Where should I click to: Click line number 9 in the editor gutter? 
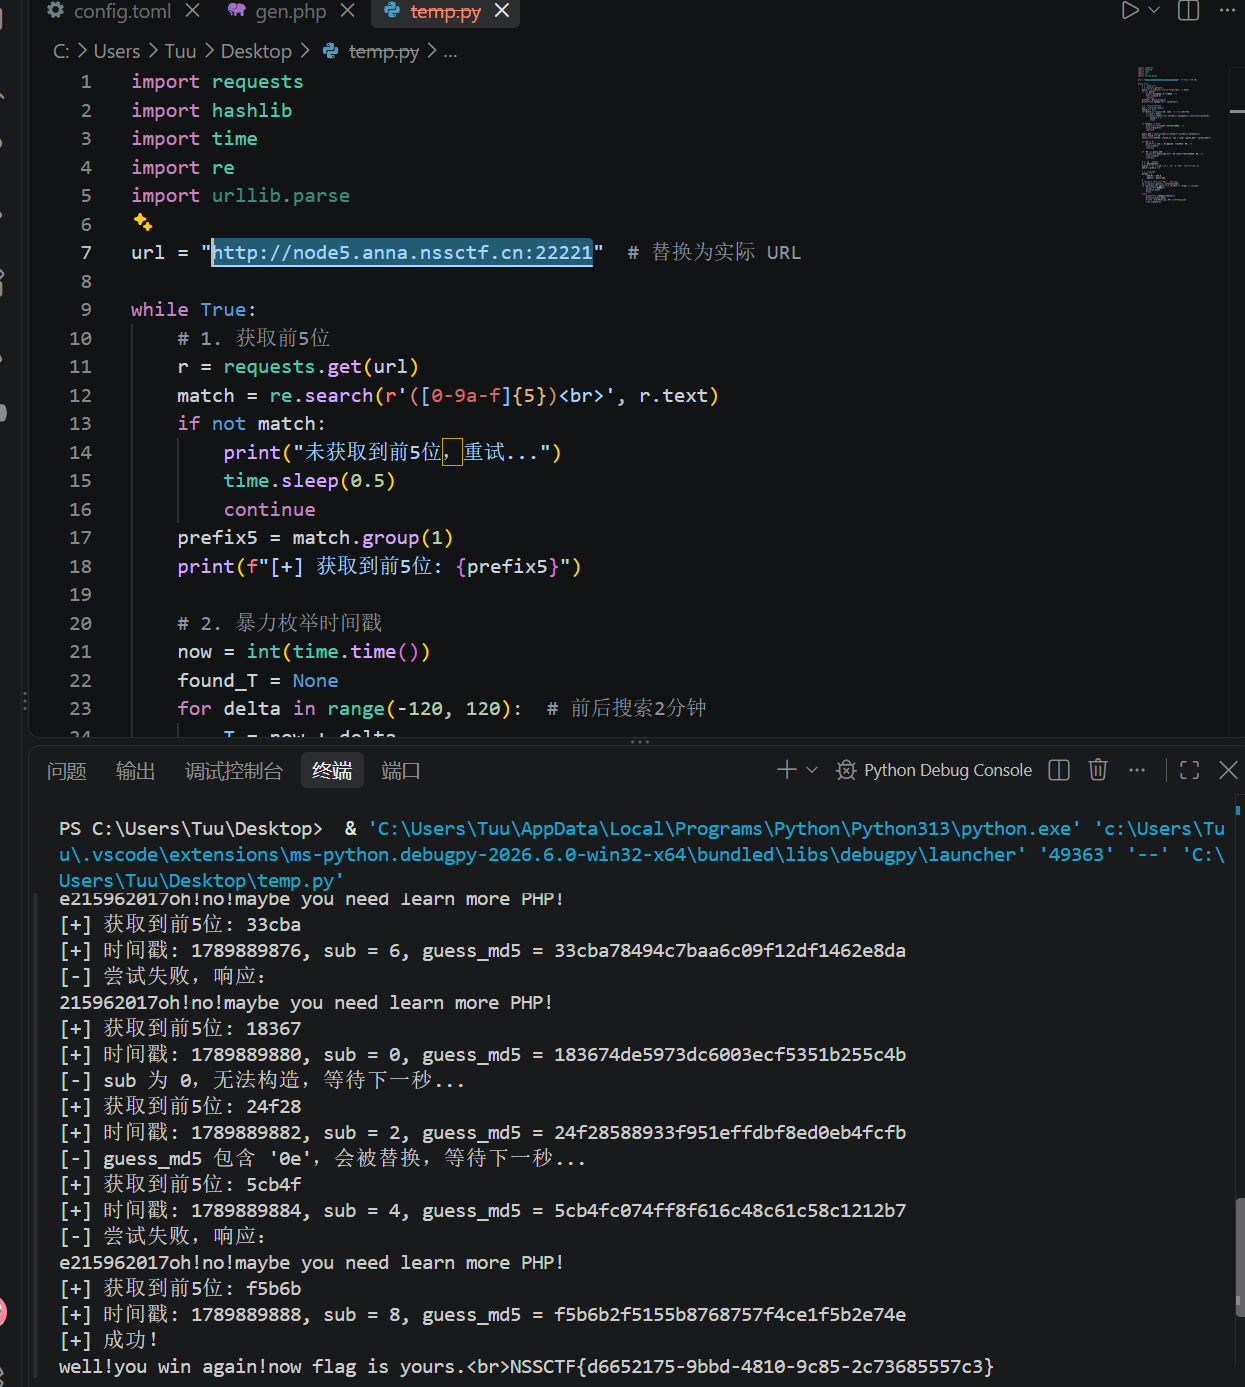(86, 310)
